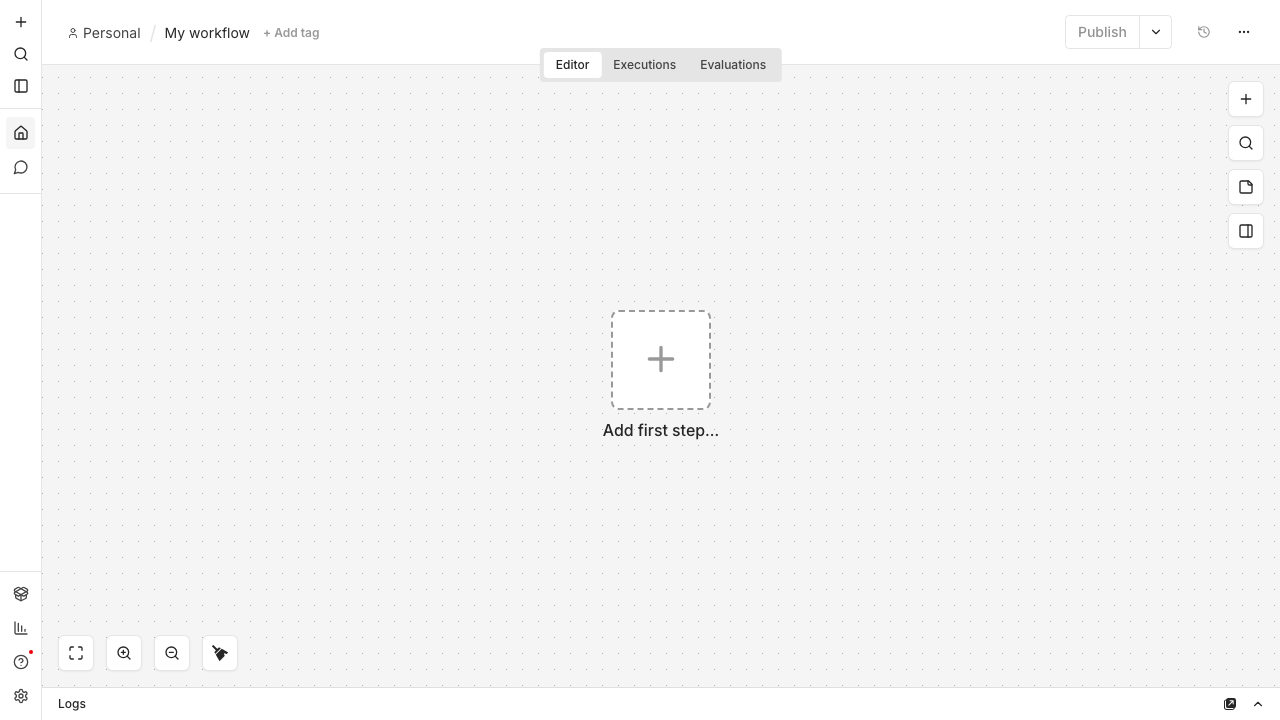The image size is (1280, 720).
Task: Click the plus icon in left sidebar
Action: coord(21,22)
